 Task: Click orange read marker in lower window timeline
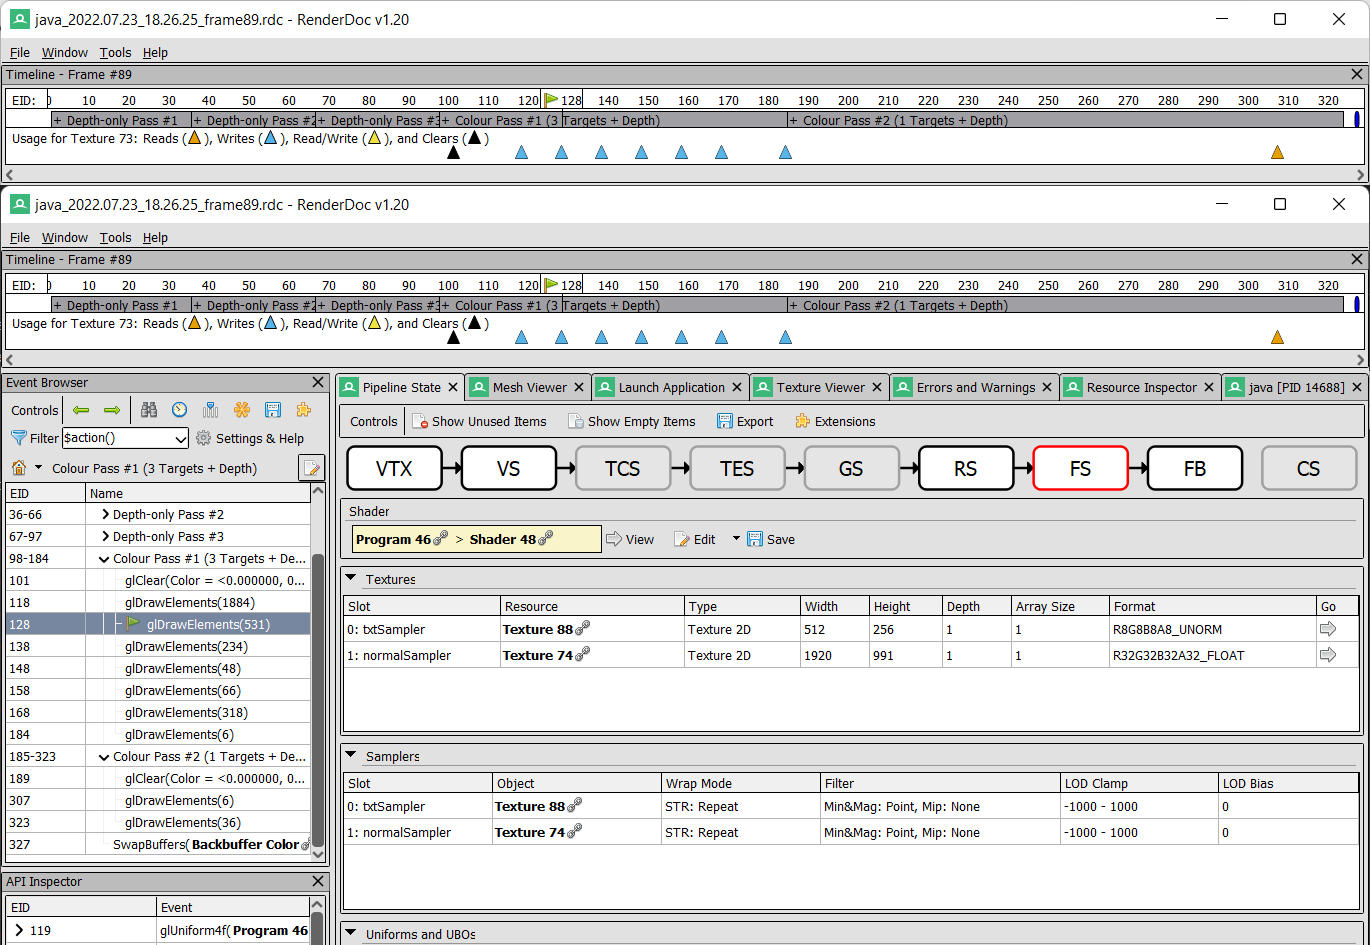tap(1277, 337)
